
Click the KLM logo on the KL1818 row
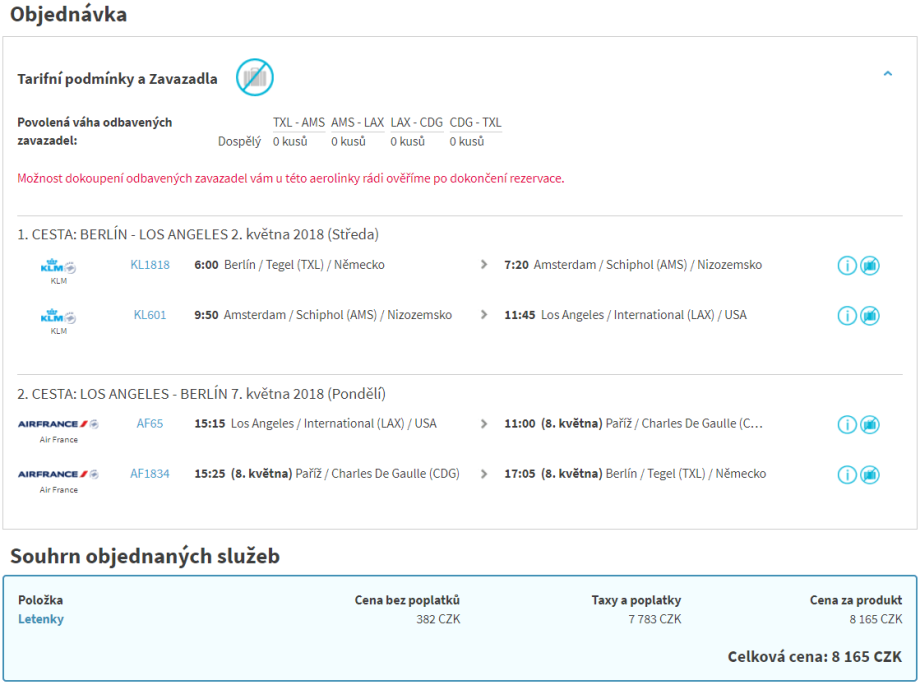pos(58,267)
